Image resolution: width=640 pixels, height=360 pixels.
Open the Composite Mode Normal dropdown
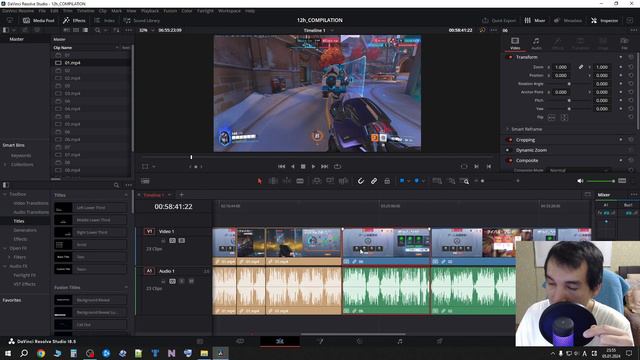[x=579, y=170]
